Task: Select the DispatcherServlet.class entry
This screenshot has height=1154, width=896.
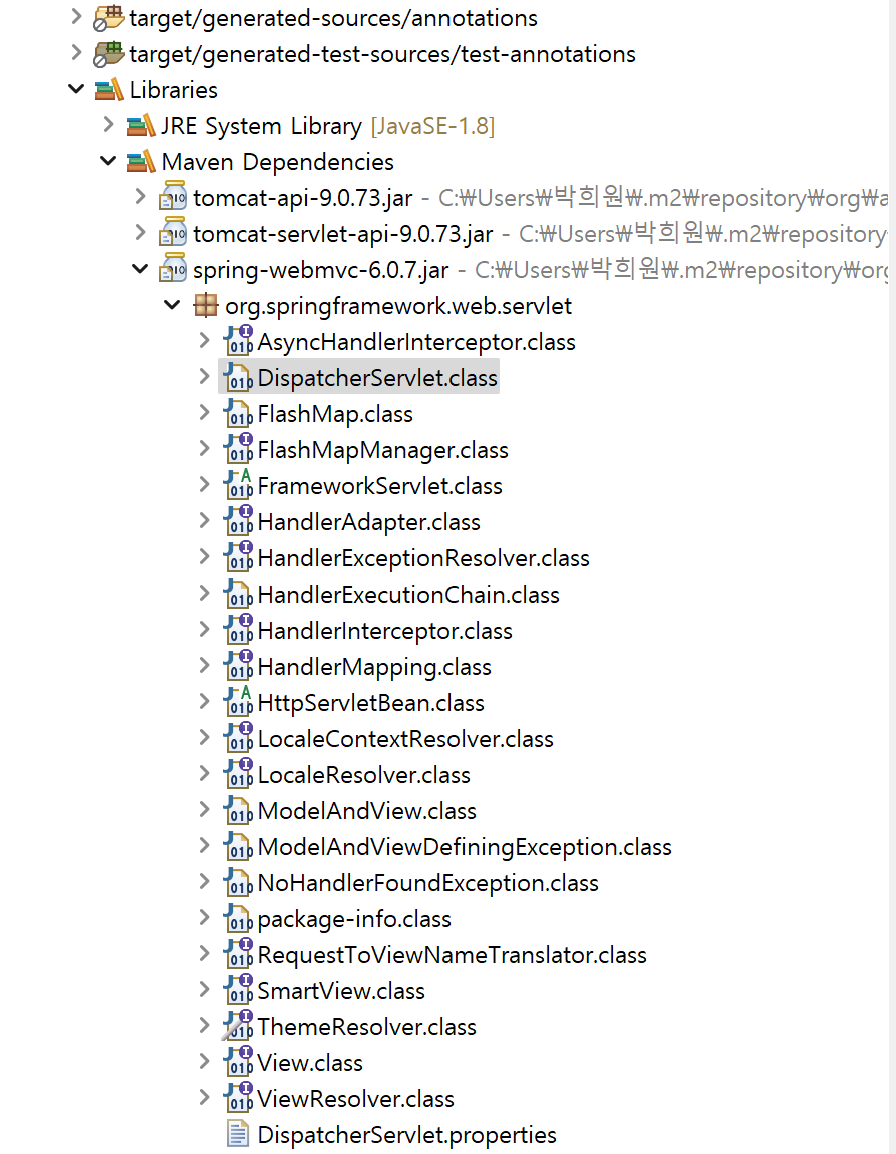Action: click(x=378, y=378)
